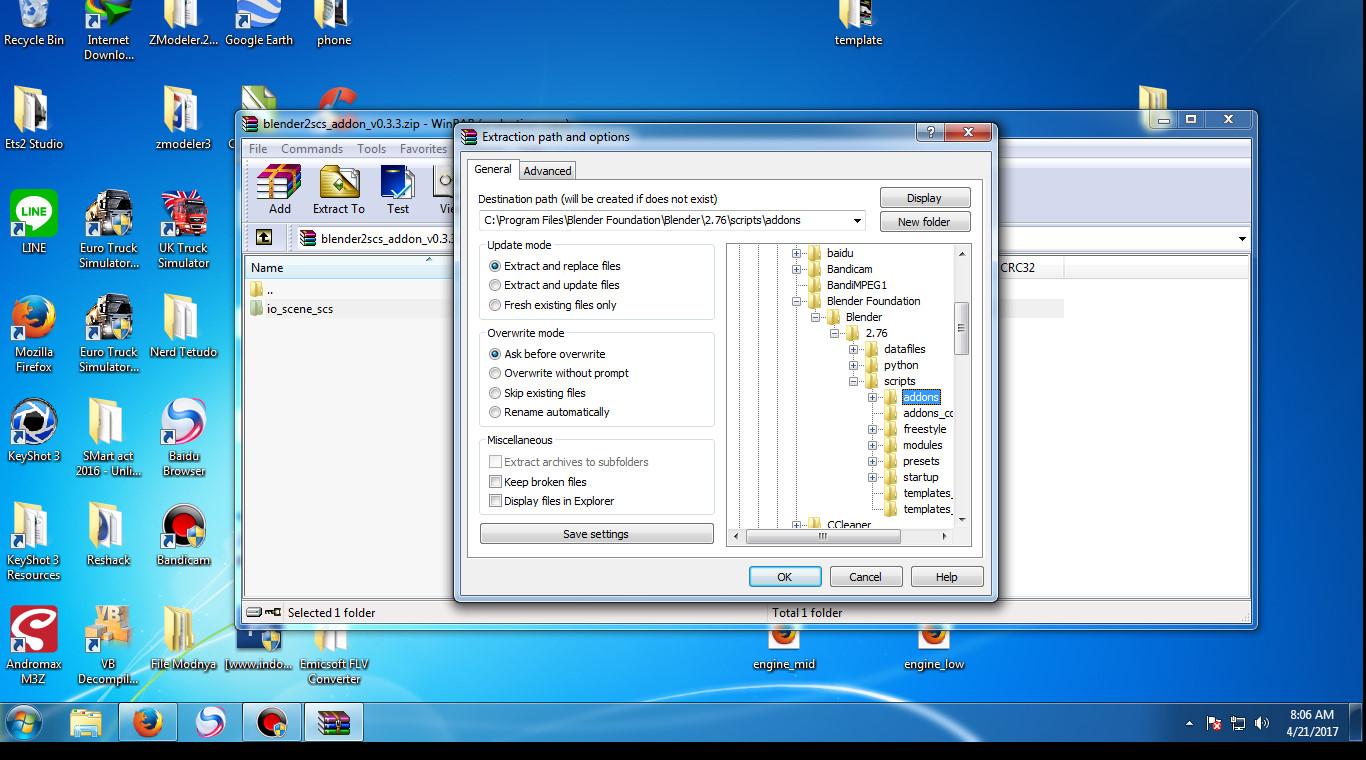
Task: Click the WinRAR taskbar button
Action: point(333,721)
